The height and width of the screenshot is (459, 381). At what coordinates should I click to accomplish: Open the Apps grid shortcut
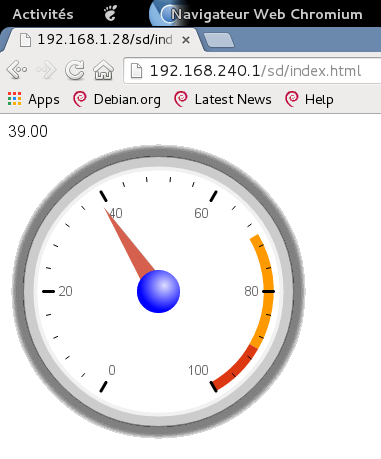coord(33,99)
